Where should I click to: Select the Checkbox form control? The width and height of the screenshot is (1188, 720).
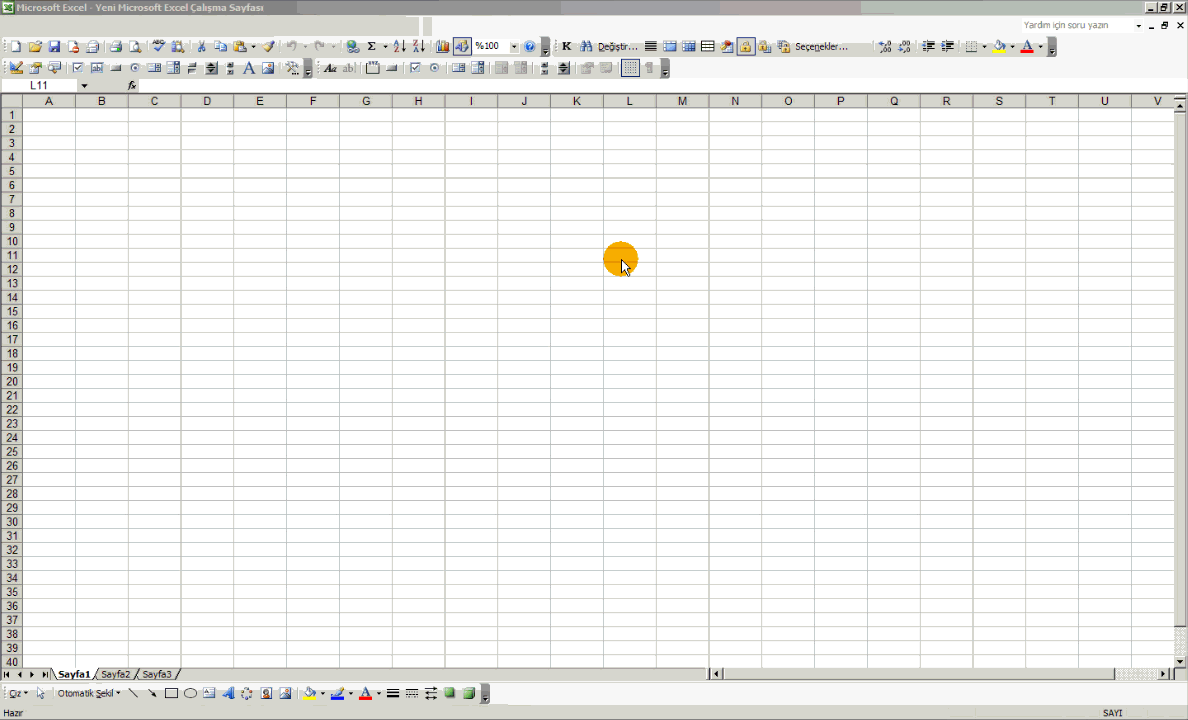(78, 69)
